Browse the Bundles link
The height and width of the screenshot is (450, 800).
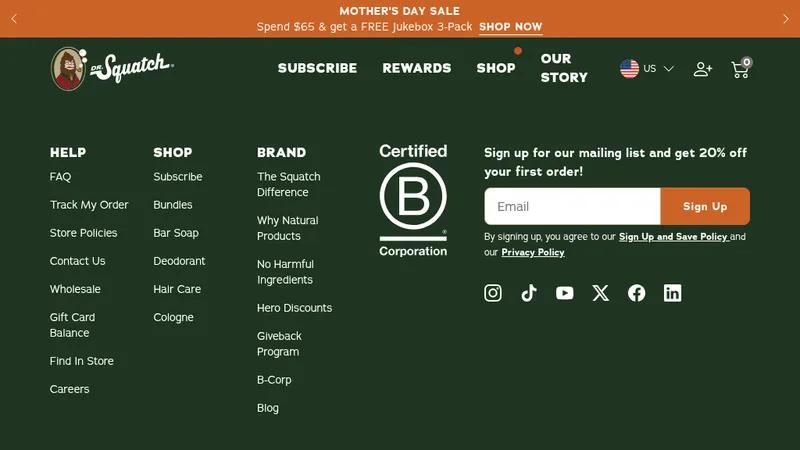pyautogui.click(x=172, y=205)
